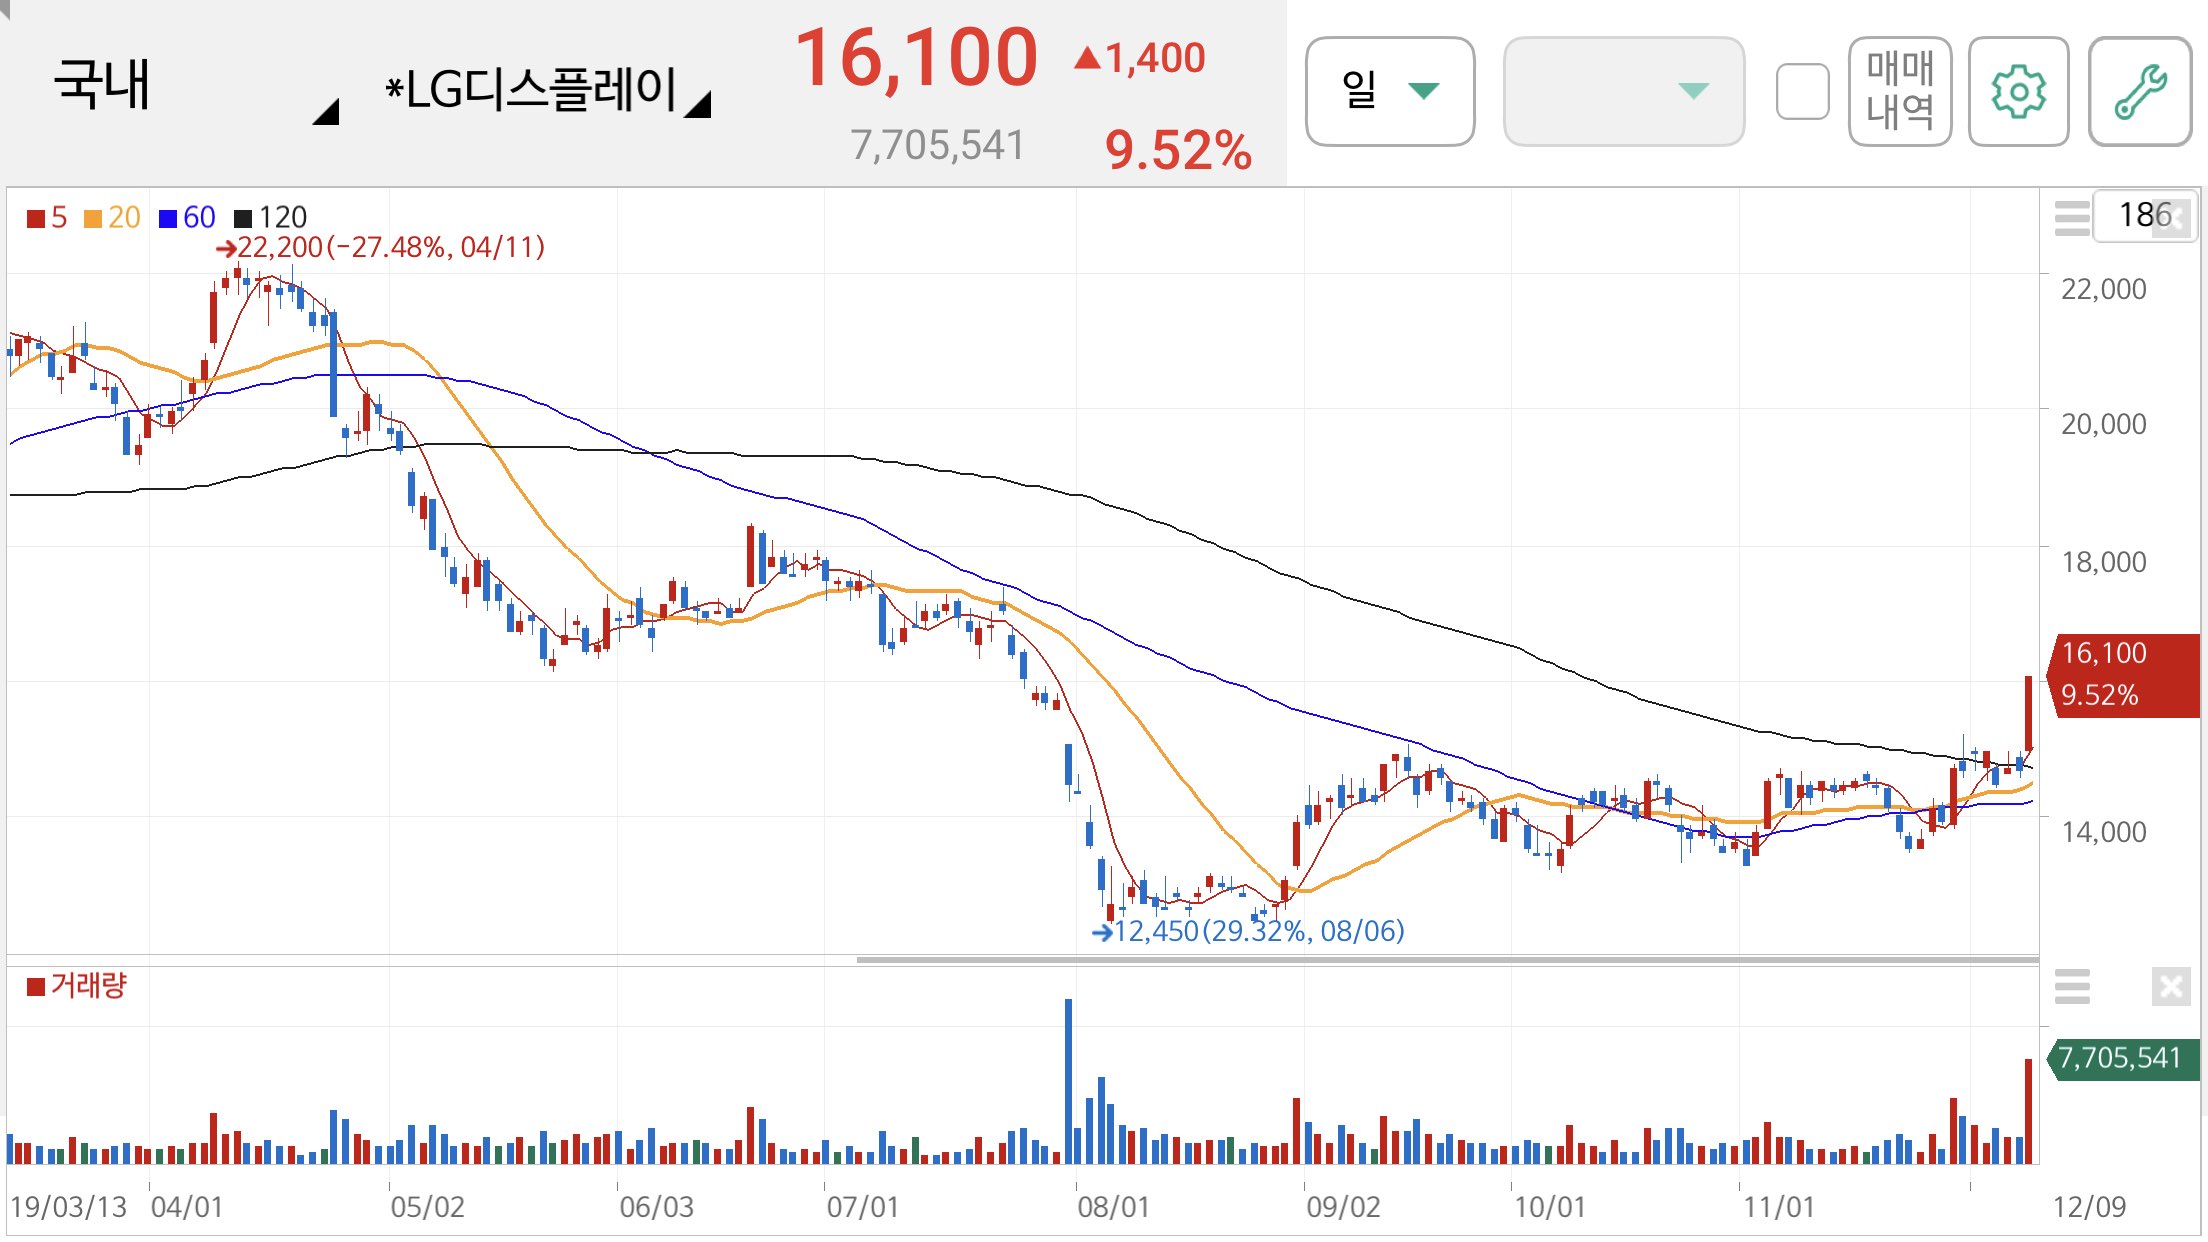The height and width of the screenshot is (1242, 2208).
Task: Click the 14,000 price axis label
Action: click(2103, 833)
